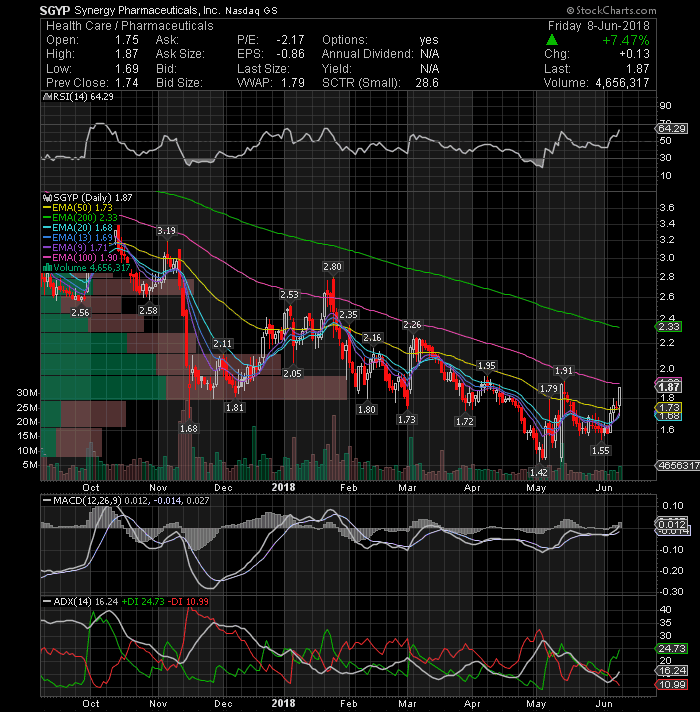Click the green up-arrow change indicator
The image size is (700, 712).
pyautogui.click(x=552, y=40)
